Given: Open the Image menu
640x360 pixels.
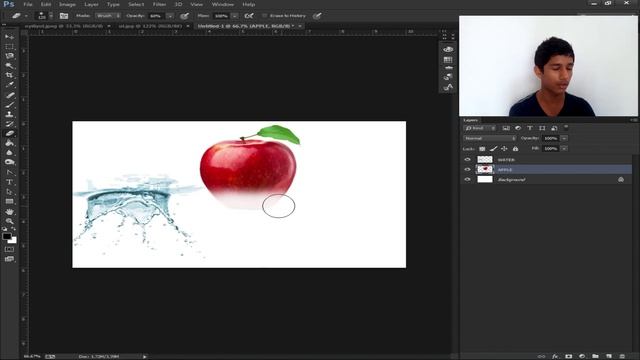Looking at the screenshot, I should (x=67, y=4).
